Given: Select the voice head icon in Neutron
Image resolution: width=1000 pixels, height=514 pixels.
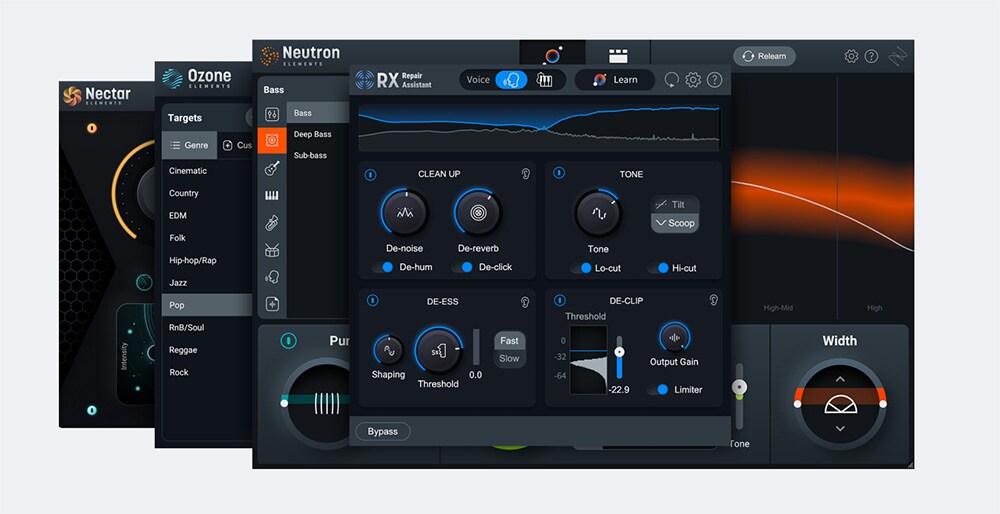Looking at the screenshot, I should 272,277.
